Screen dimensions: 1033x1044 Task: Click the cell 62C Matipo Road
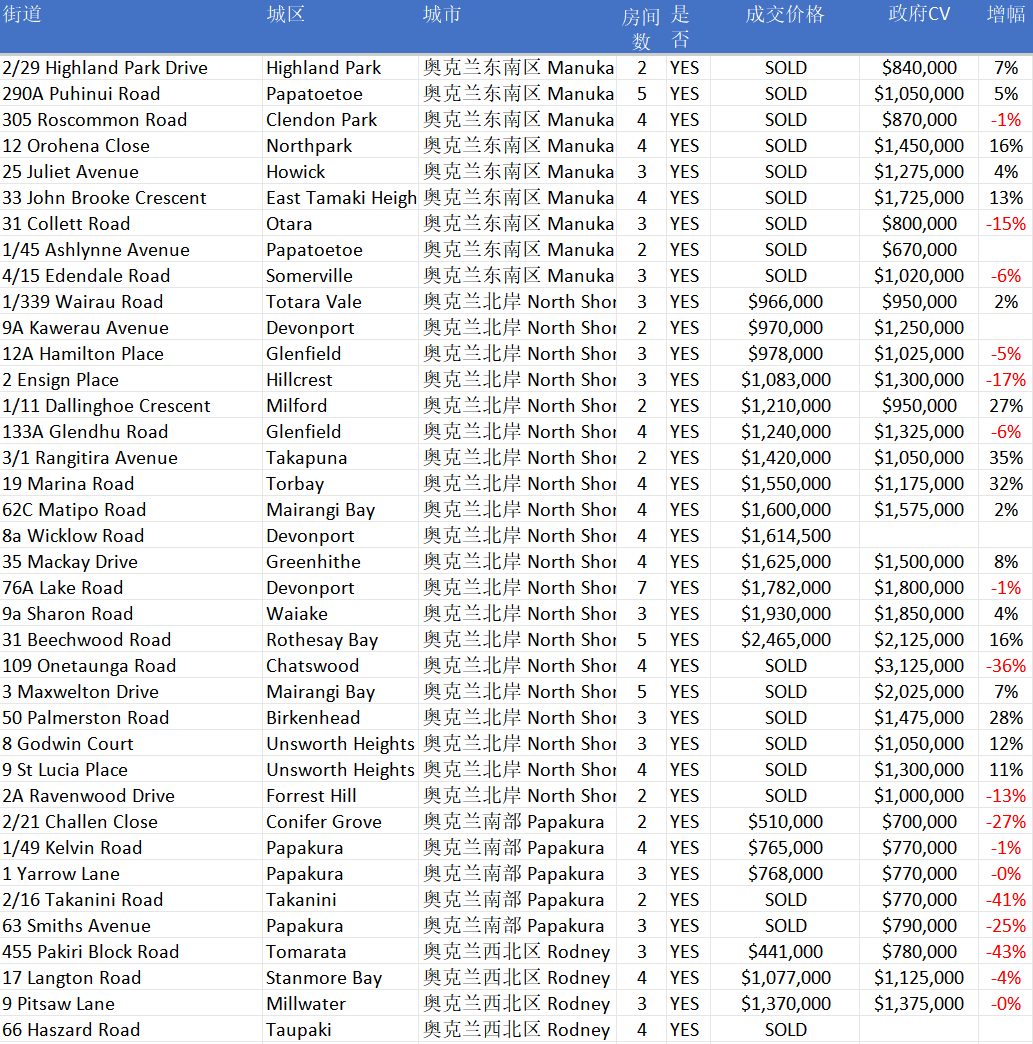(x=74, y=509)
